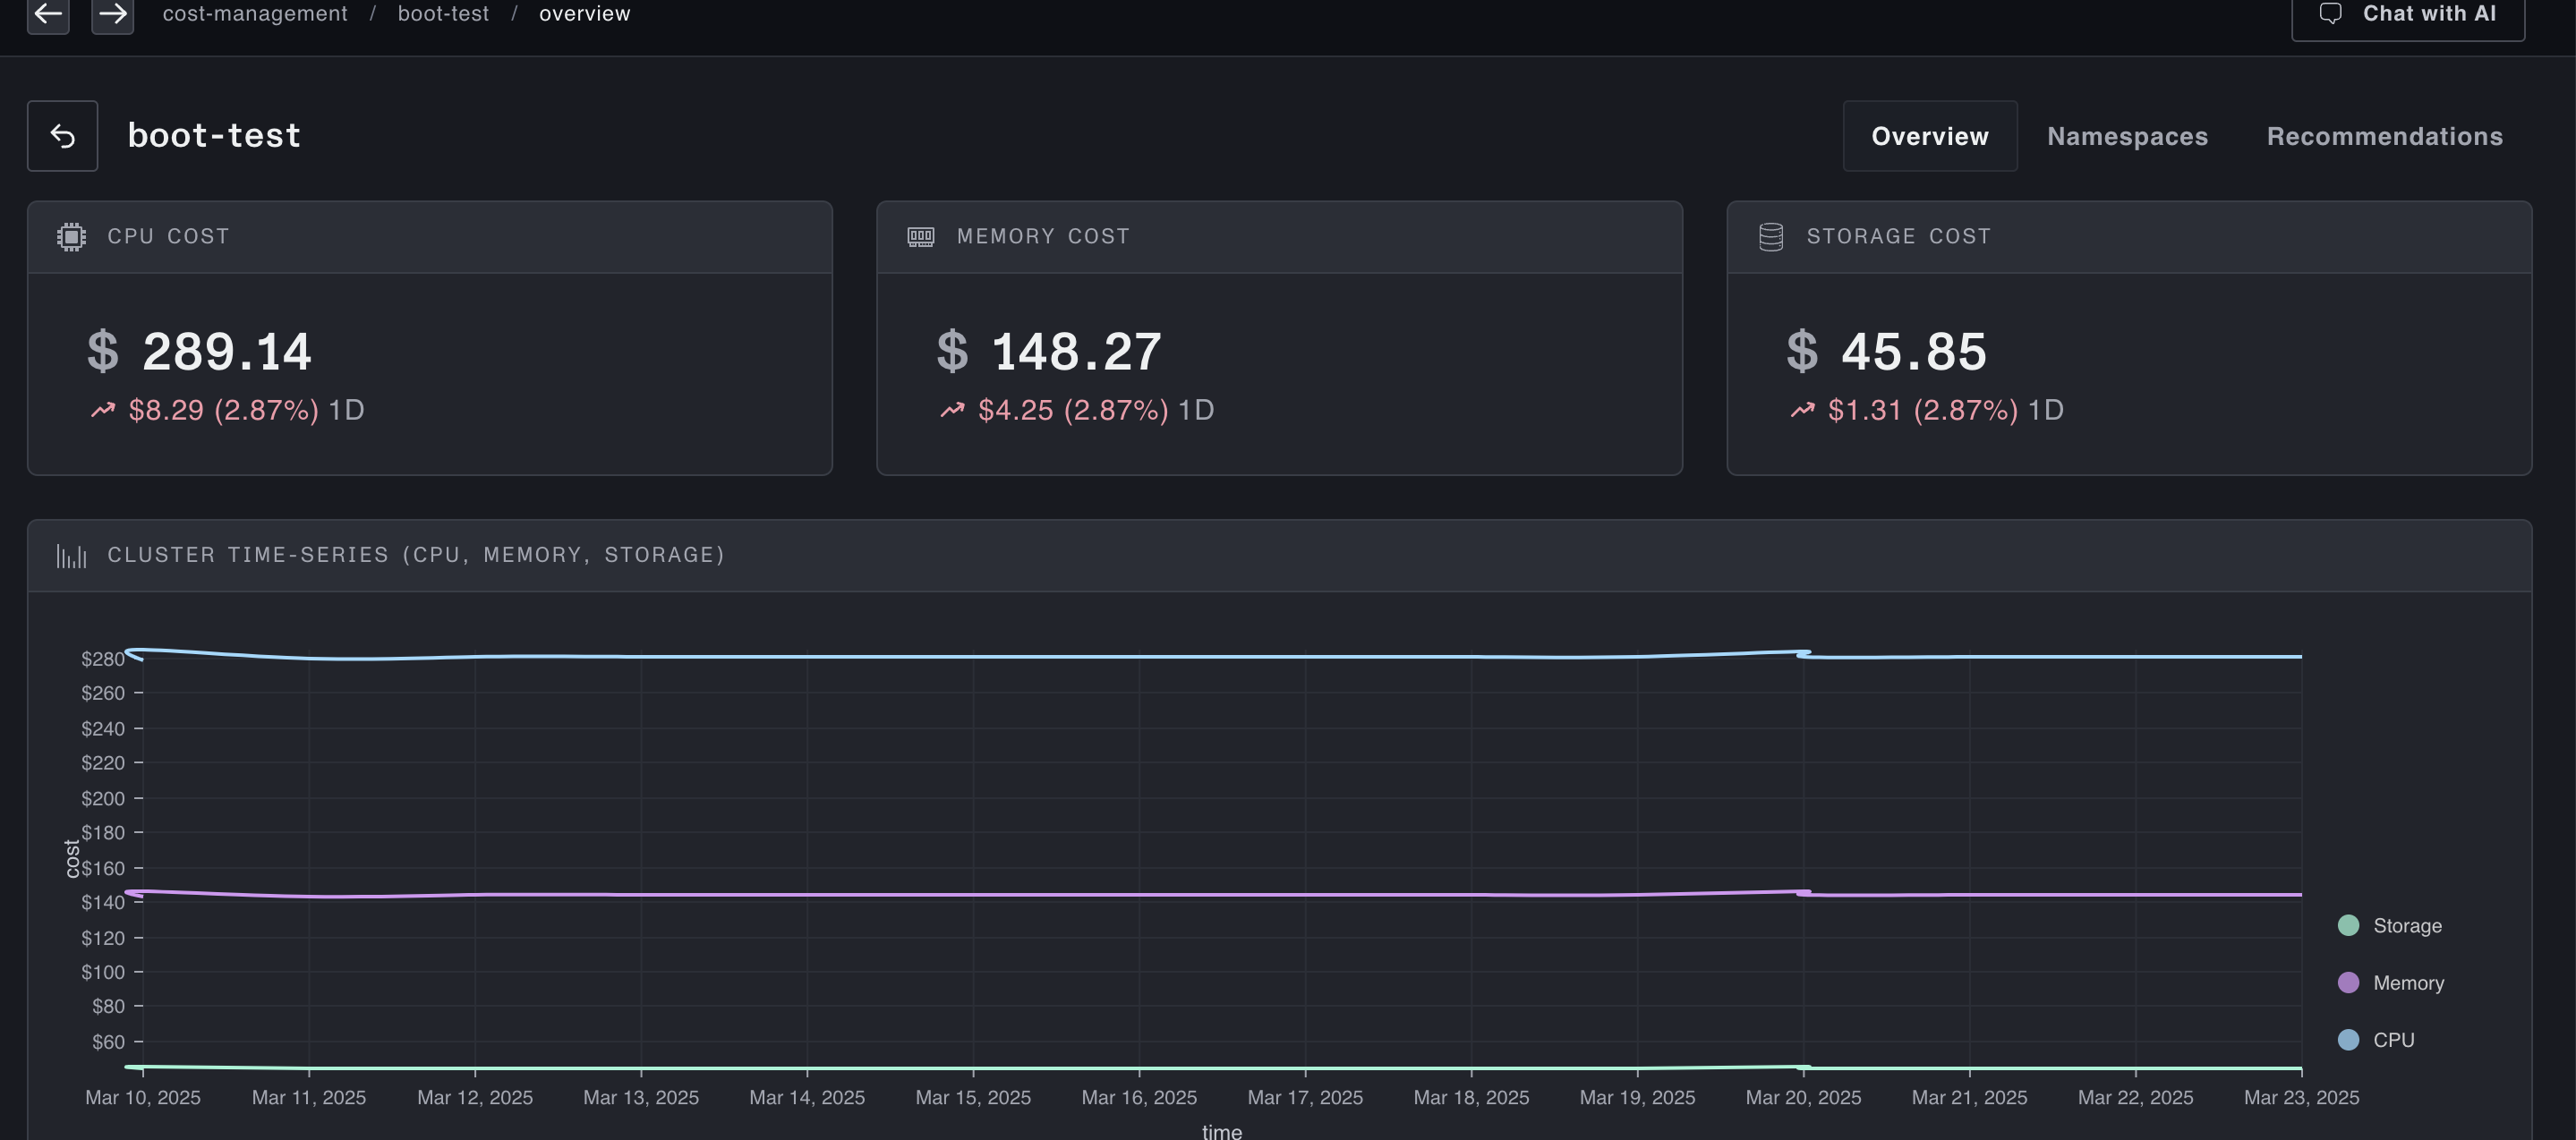Click the memory module icon
Screen dimensions: 2576x1140
tap(920, 237)
